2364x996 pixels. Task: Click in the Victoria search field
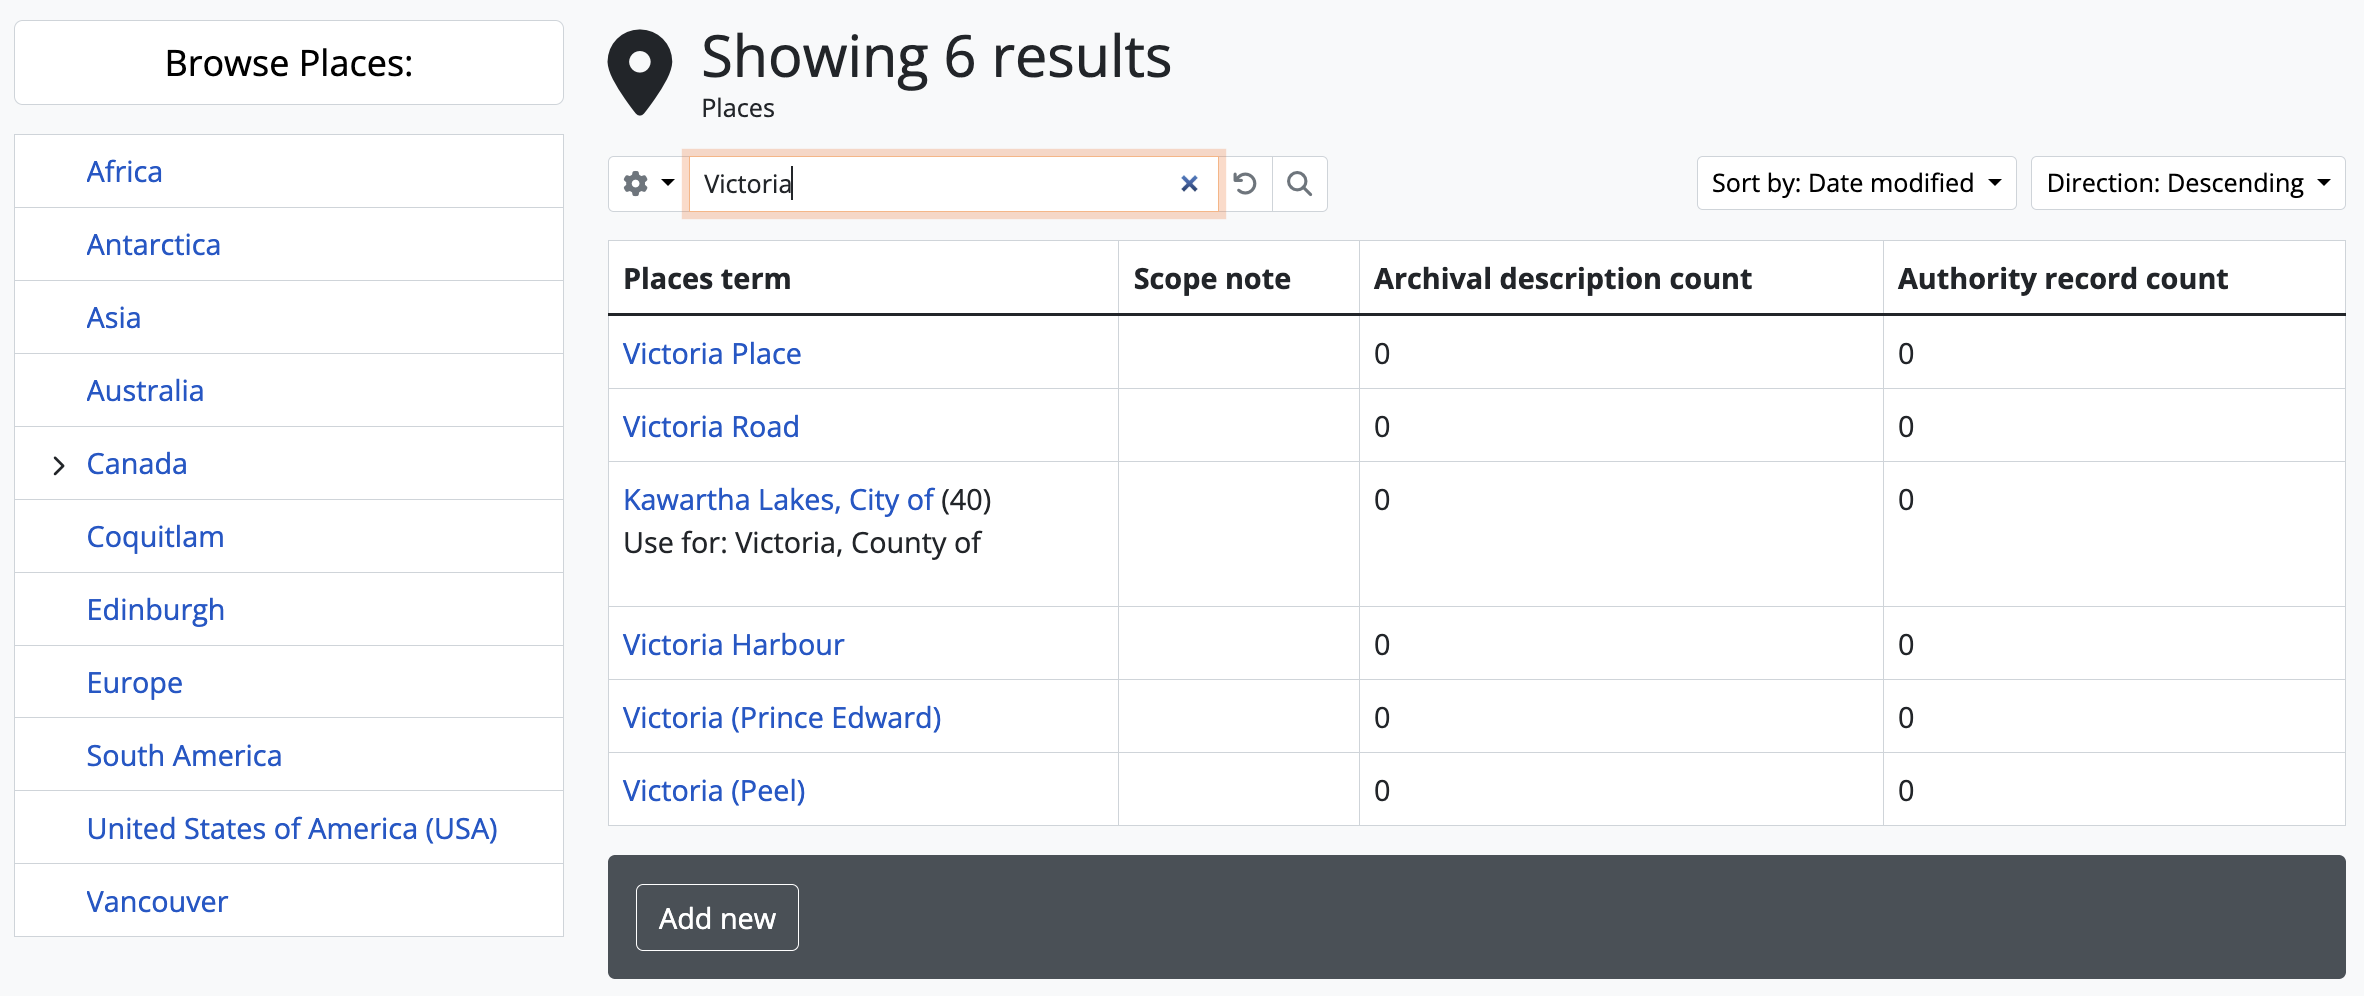point(930,184)
